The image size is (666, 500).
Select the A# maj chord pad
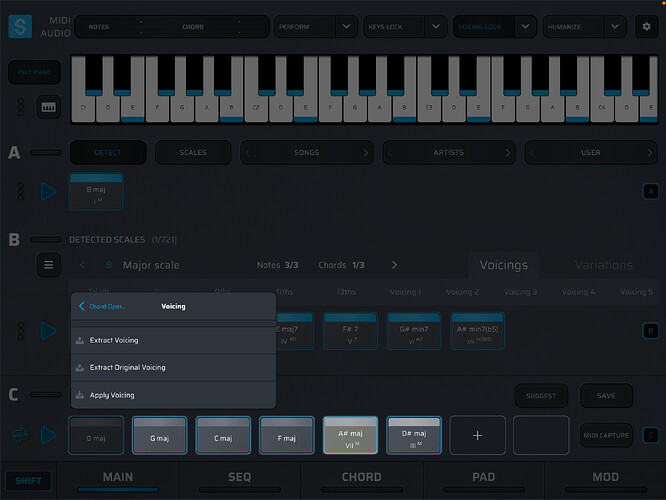pyautogui.click(x=350, y=435)
